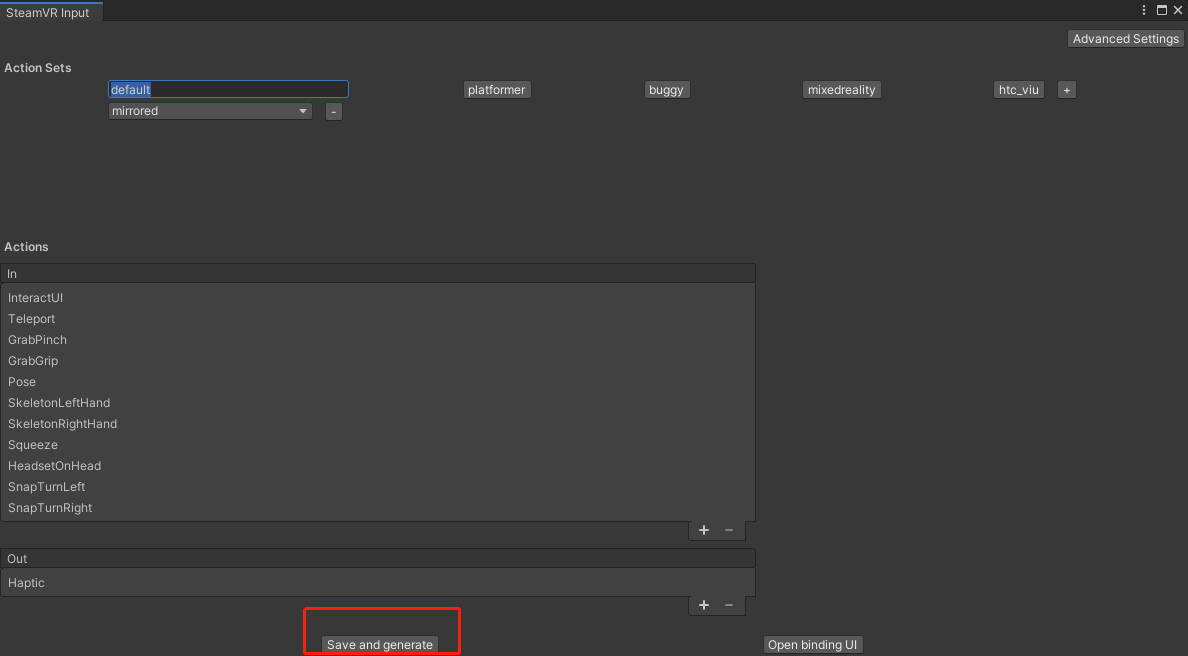
Task: Add a new Out action
Action: pyautogui.click(x=704, y=605)
